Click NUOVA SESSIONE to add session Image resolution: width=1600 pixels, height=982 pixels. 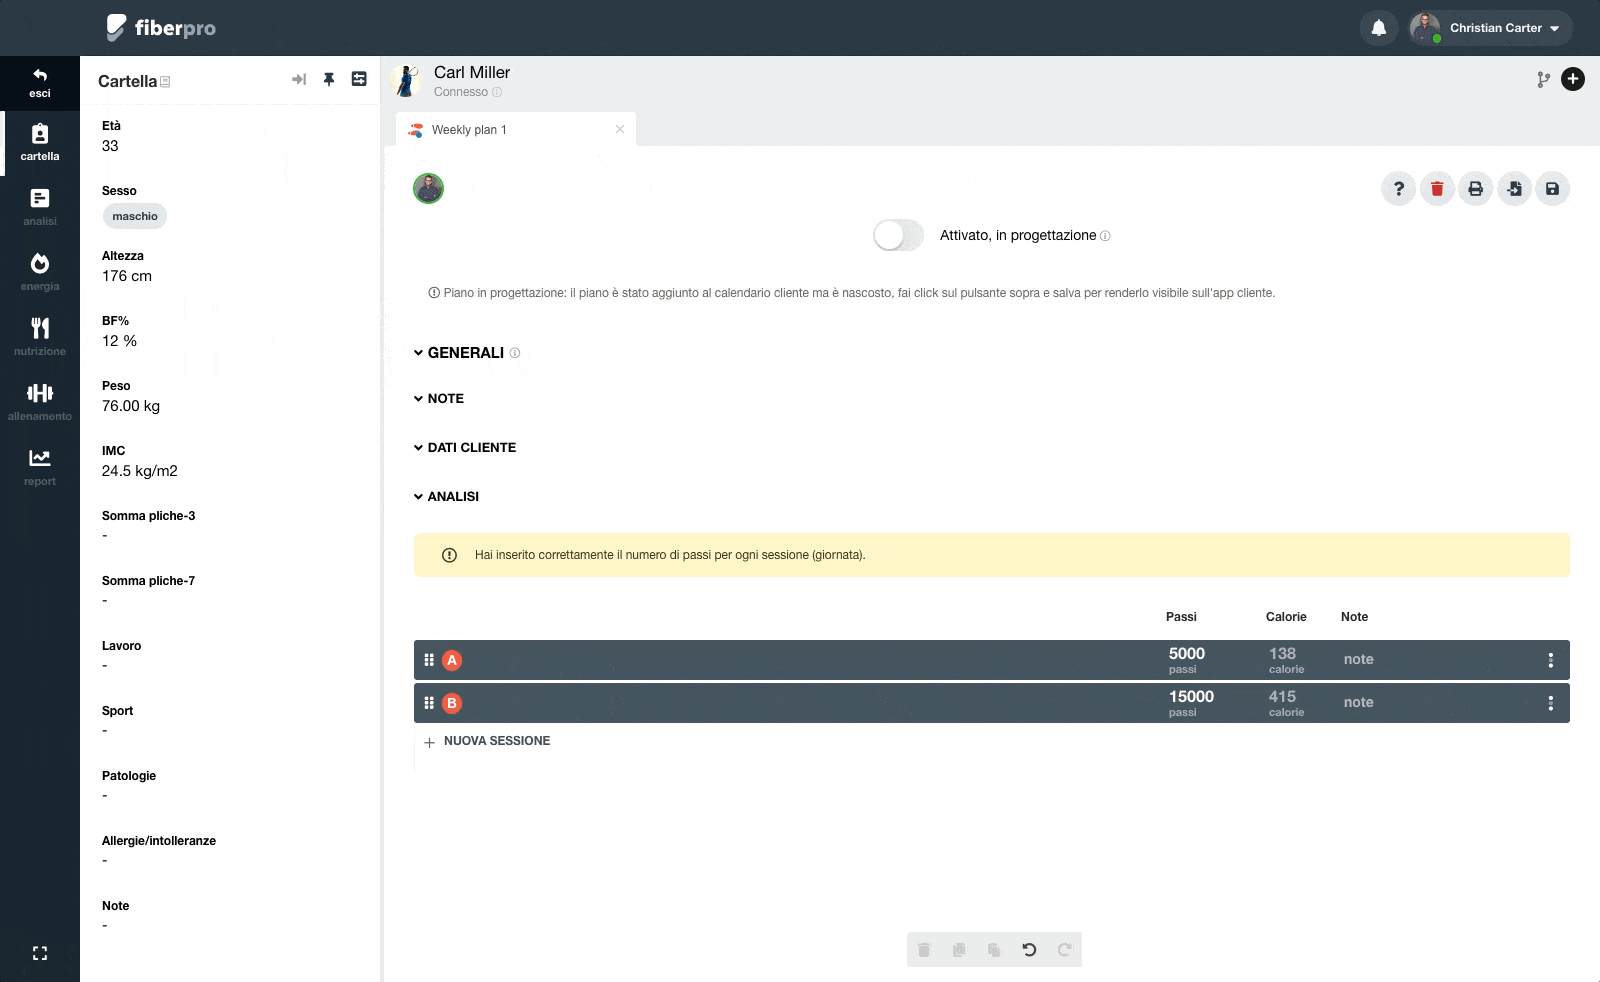[487, 741]
